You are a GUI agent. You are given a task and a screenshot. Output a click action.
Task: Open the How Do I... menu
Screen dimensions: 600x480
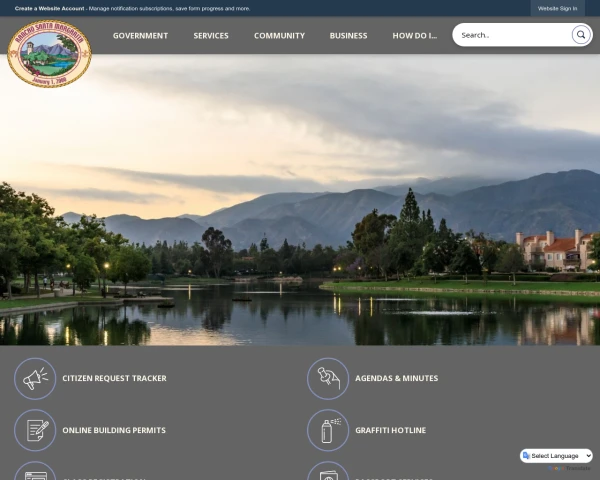click(x=414, y=36)
